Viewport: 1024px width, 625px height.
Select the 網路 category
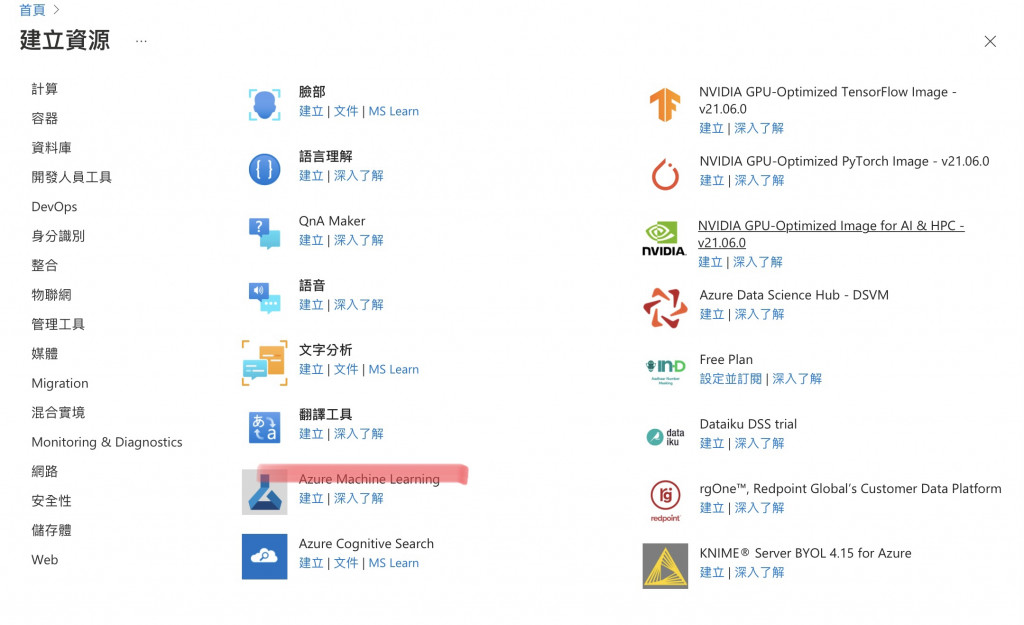tap(44, 472)
